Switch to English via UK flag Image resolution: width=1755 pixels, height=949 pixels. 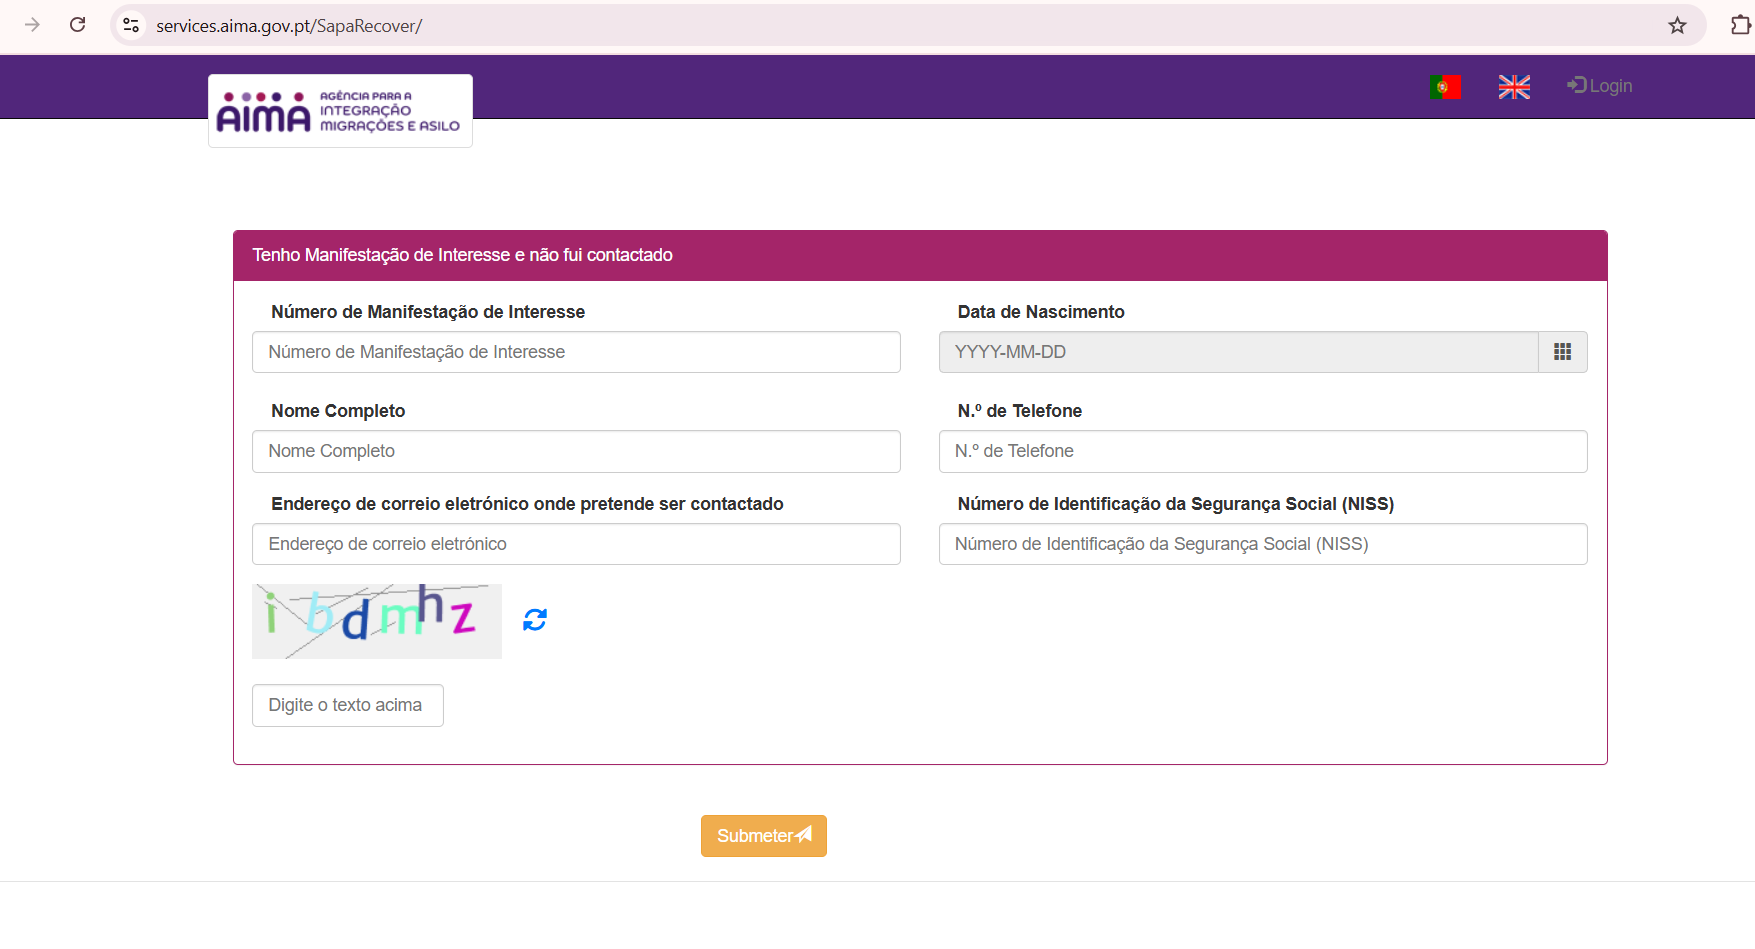click(x=1514, y=87)
